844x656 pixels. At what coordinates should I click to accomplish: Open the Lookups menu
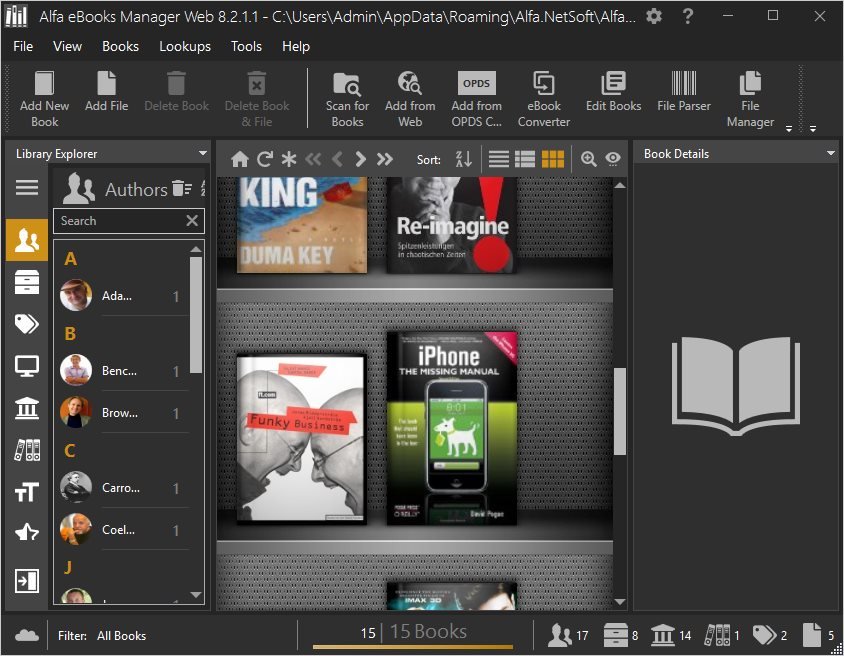[185, 46]
